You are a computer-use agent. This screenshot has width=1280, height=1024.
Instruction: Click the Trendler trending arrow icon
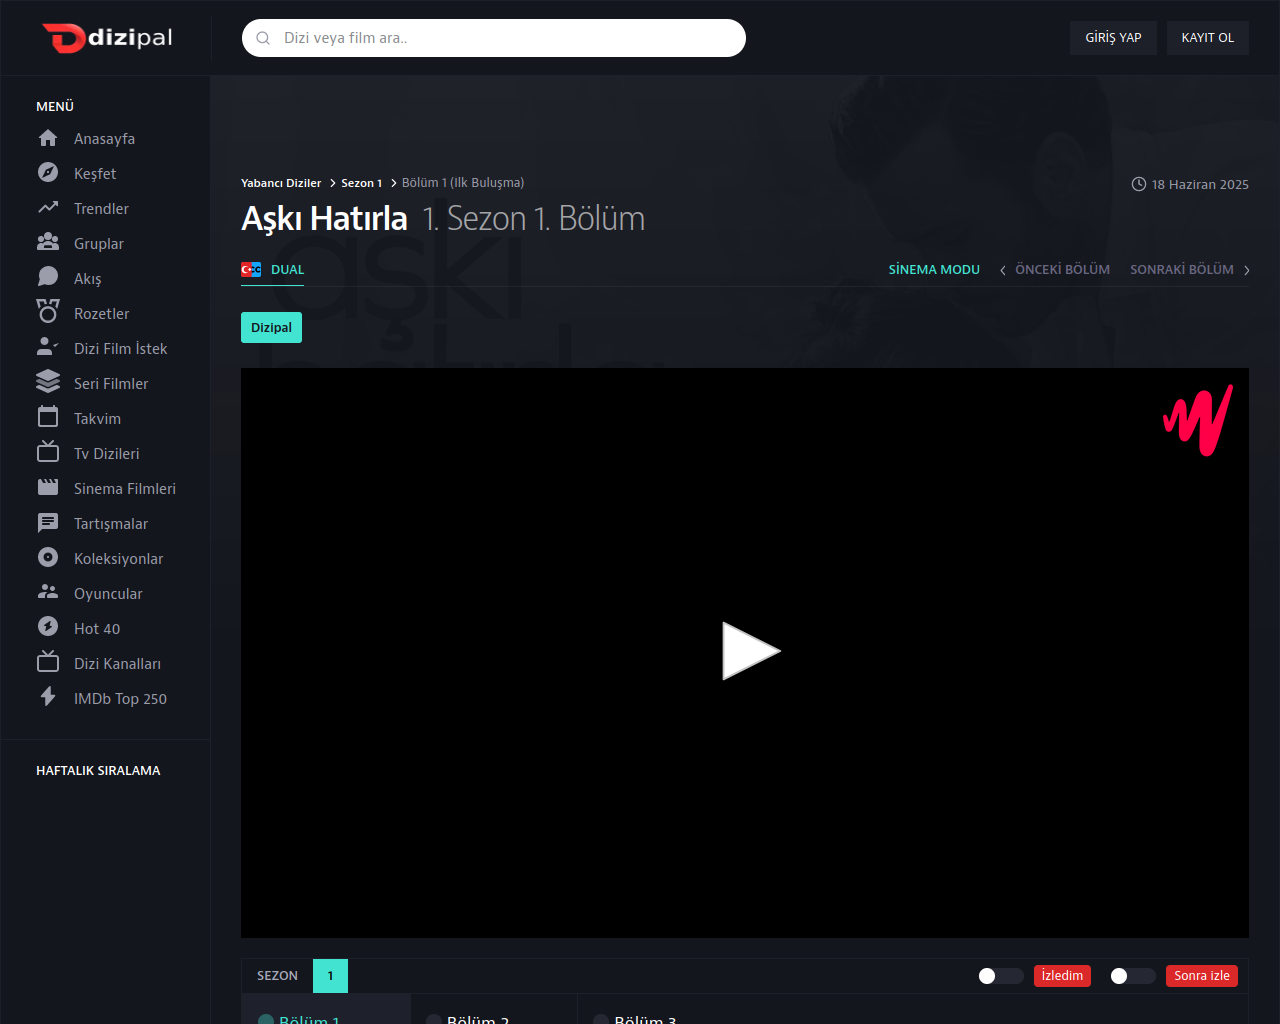(48, 208)
